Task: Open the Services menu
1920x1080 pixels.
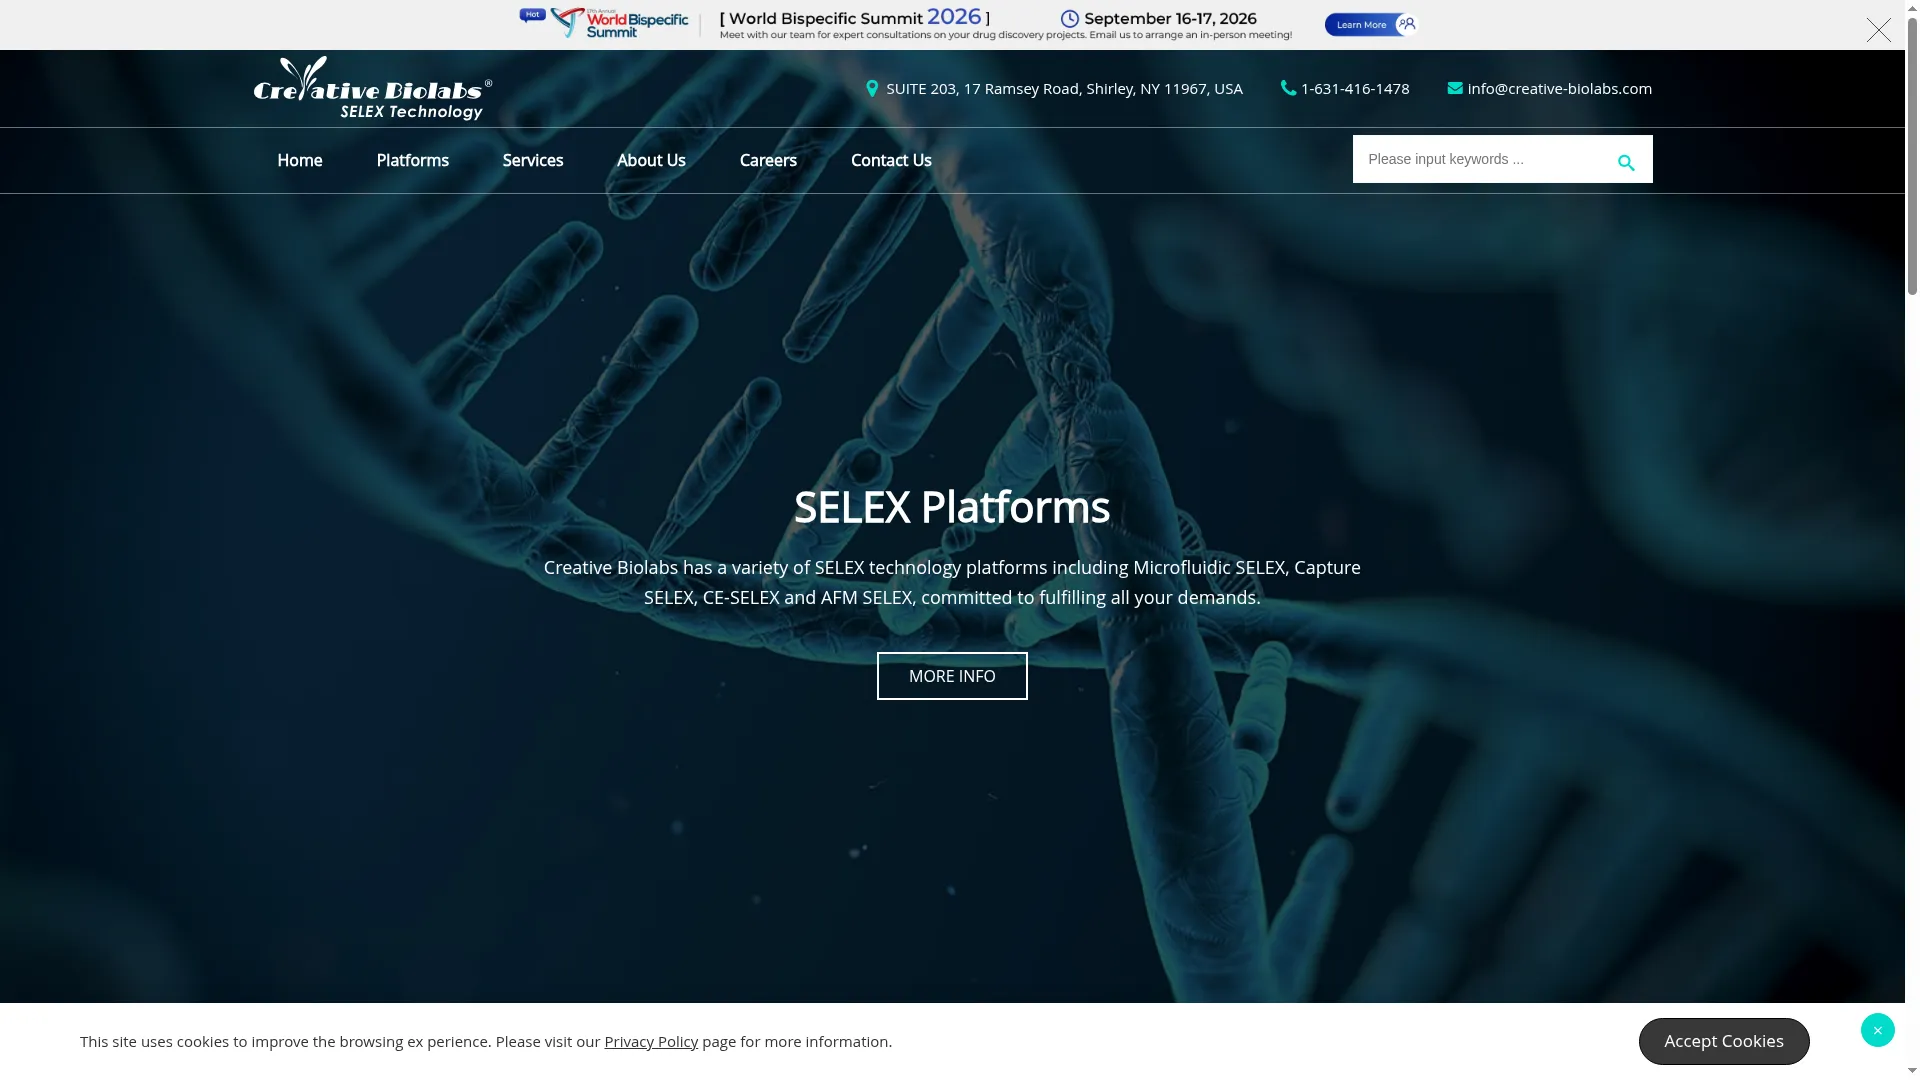Action: click(533, 160)
